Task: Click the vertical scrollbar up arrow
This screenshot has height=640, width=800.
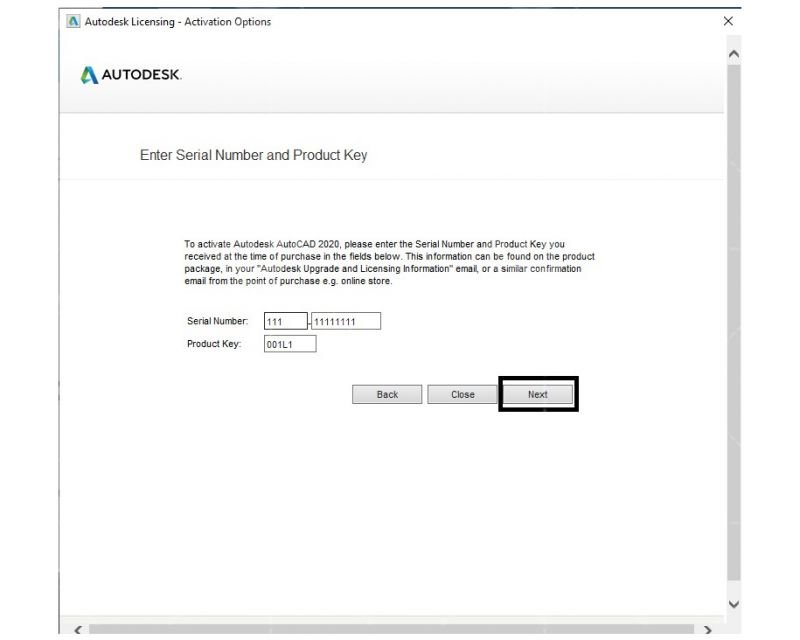Action: pos(734,54)
